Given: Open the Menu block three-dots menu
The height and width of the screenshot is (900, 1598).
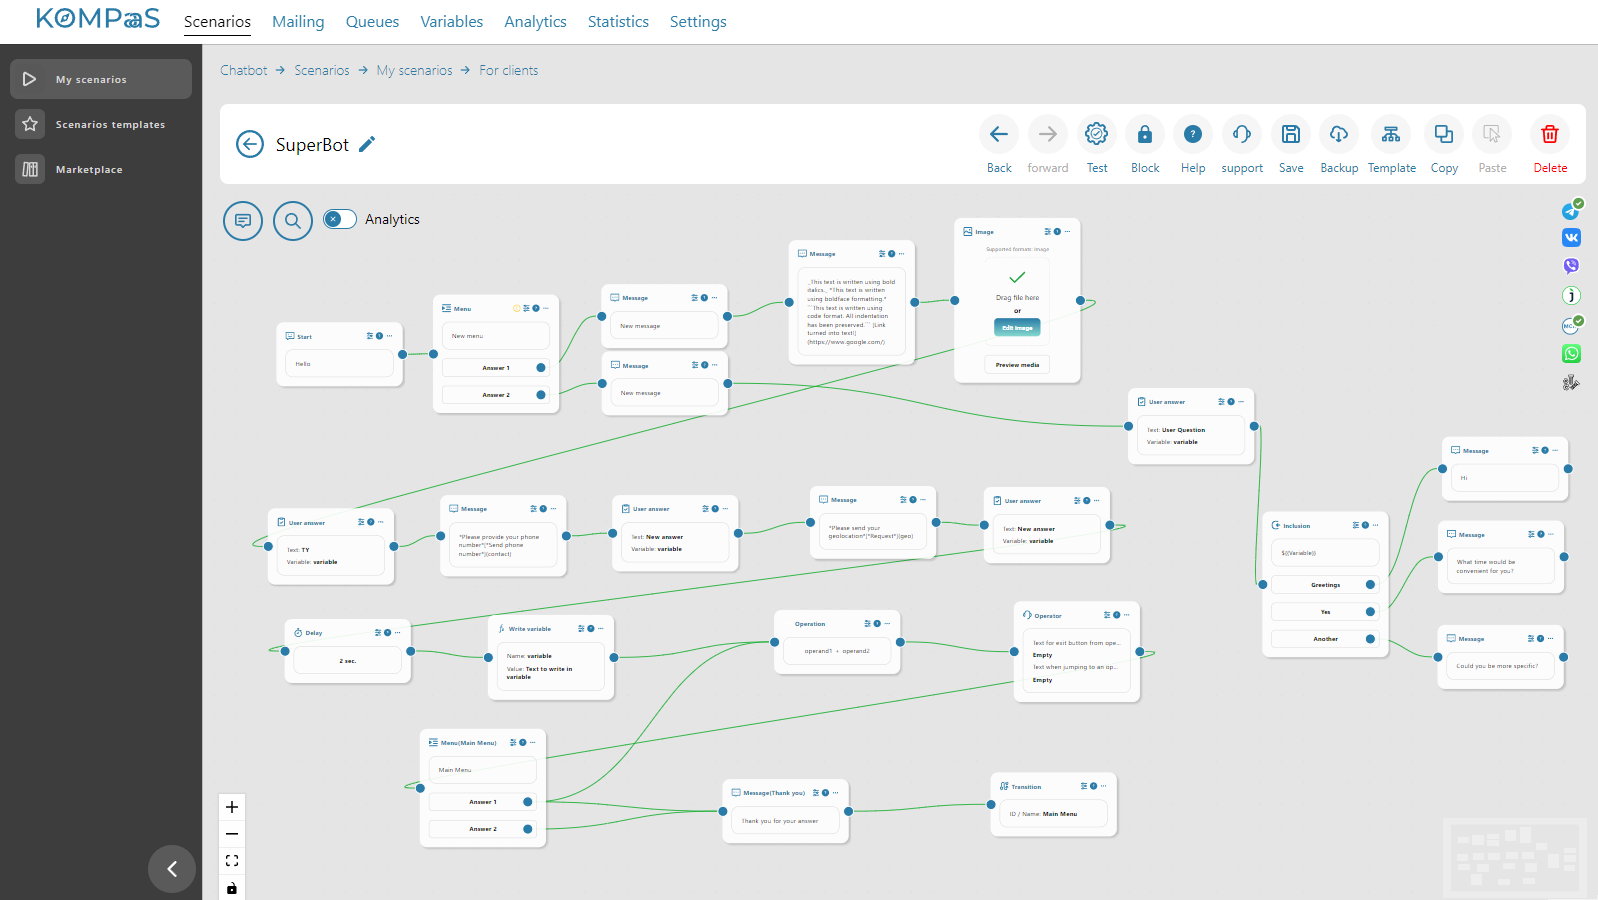Looking at the screenshot, I should (546, 308).
